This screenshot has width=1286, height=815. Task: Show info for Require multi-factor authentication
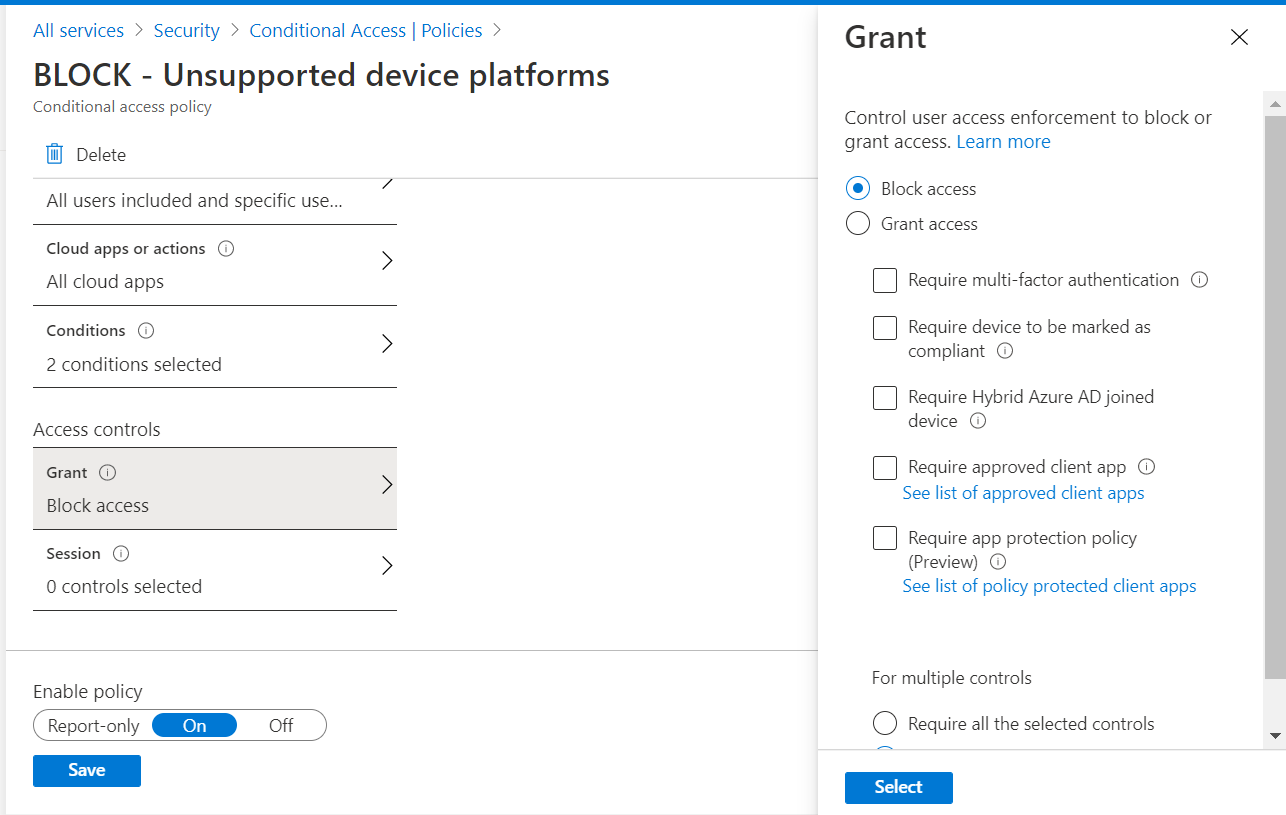pos(1200,280)
